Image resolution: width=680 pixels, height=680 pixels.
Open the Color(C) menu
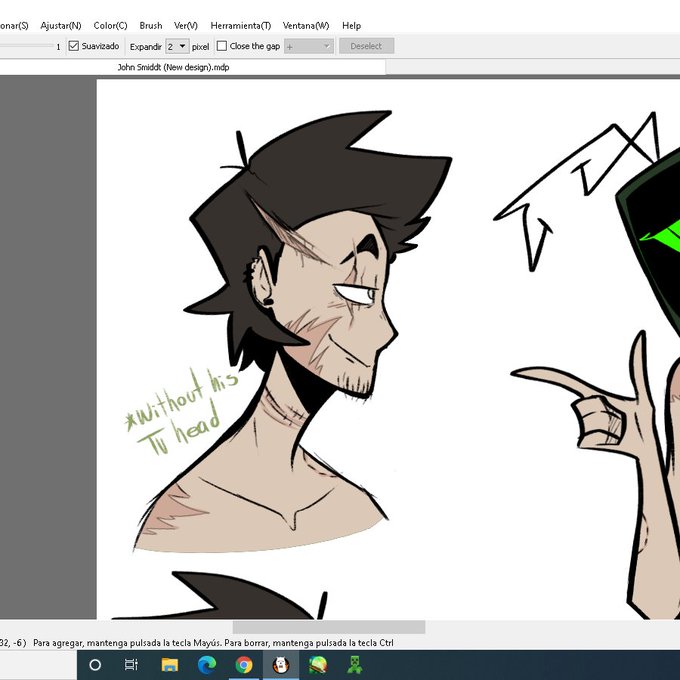click(110, 26)
